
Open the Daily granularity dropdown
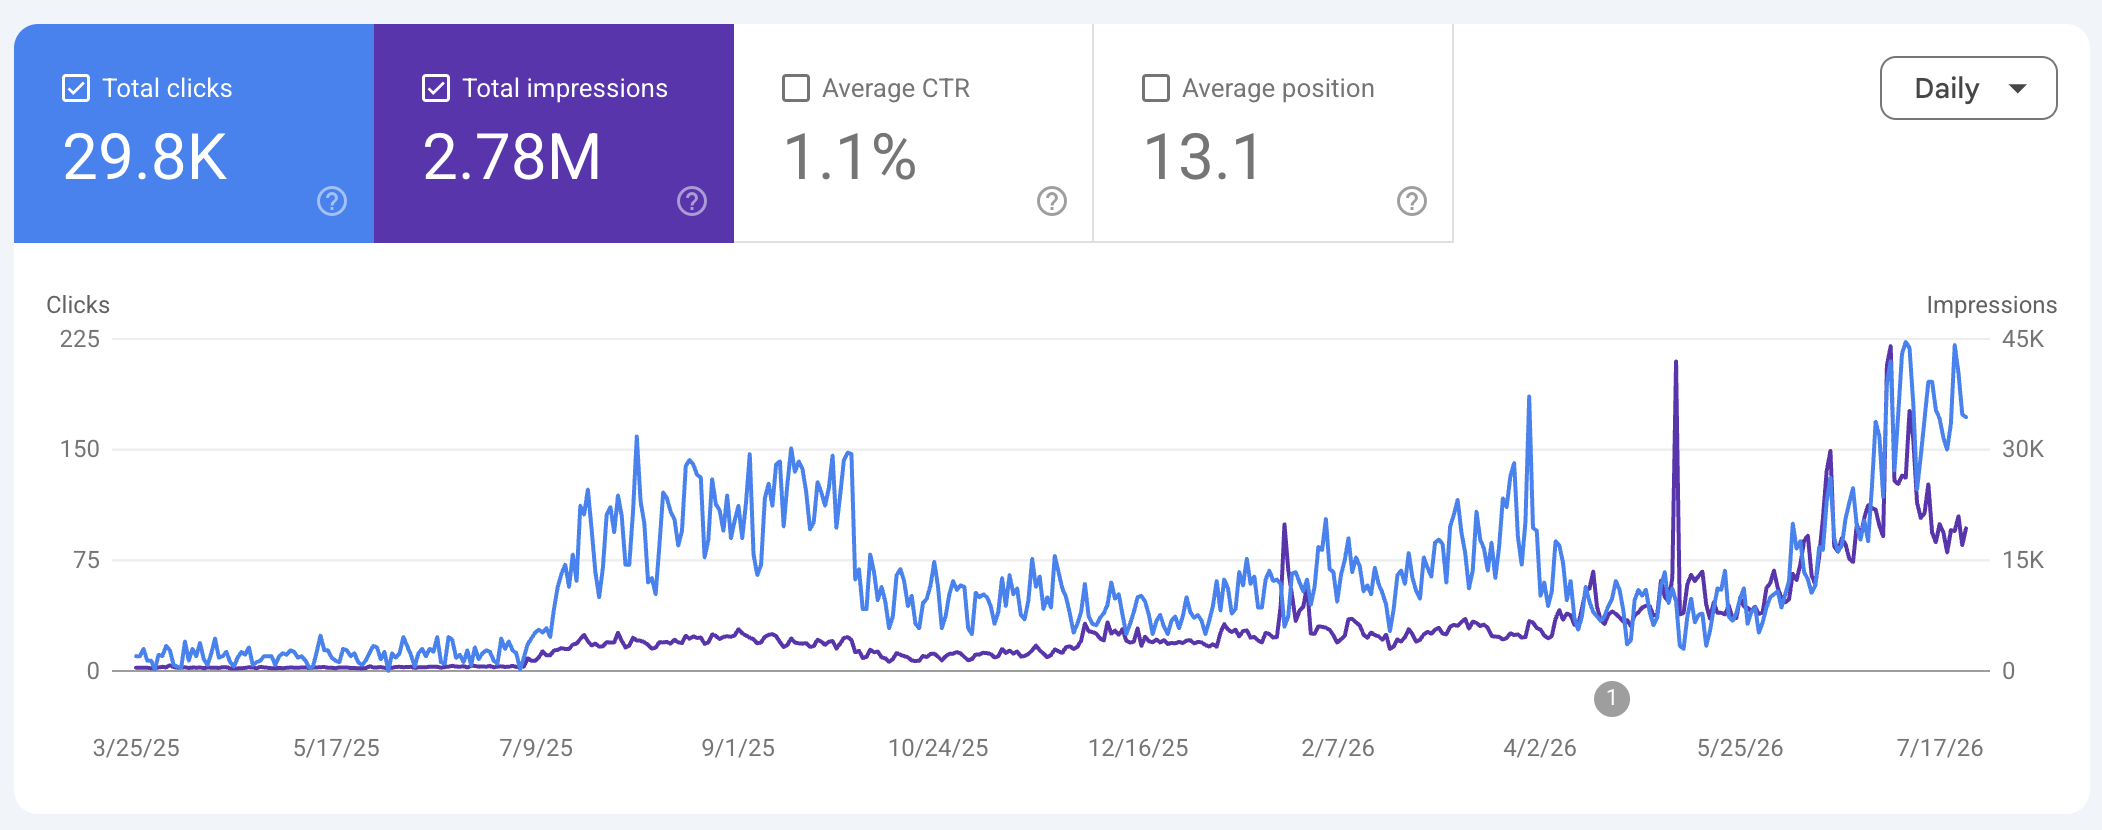click(x=1968, y=88)
